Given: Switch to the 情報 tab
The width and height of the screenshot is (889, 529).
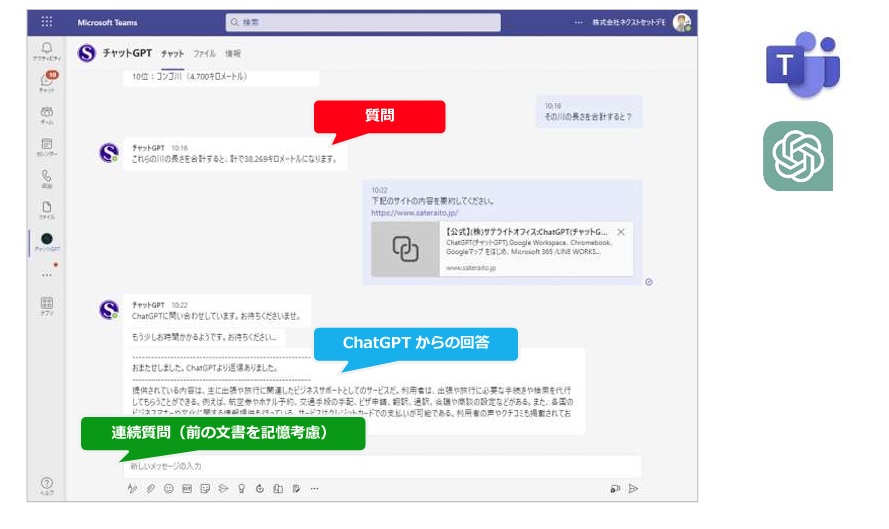Looking at the screenshot, I should click(x=233, y=53).
